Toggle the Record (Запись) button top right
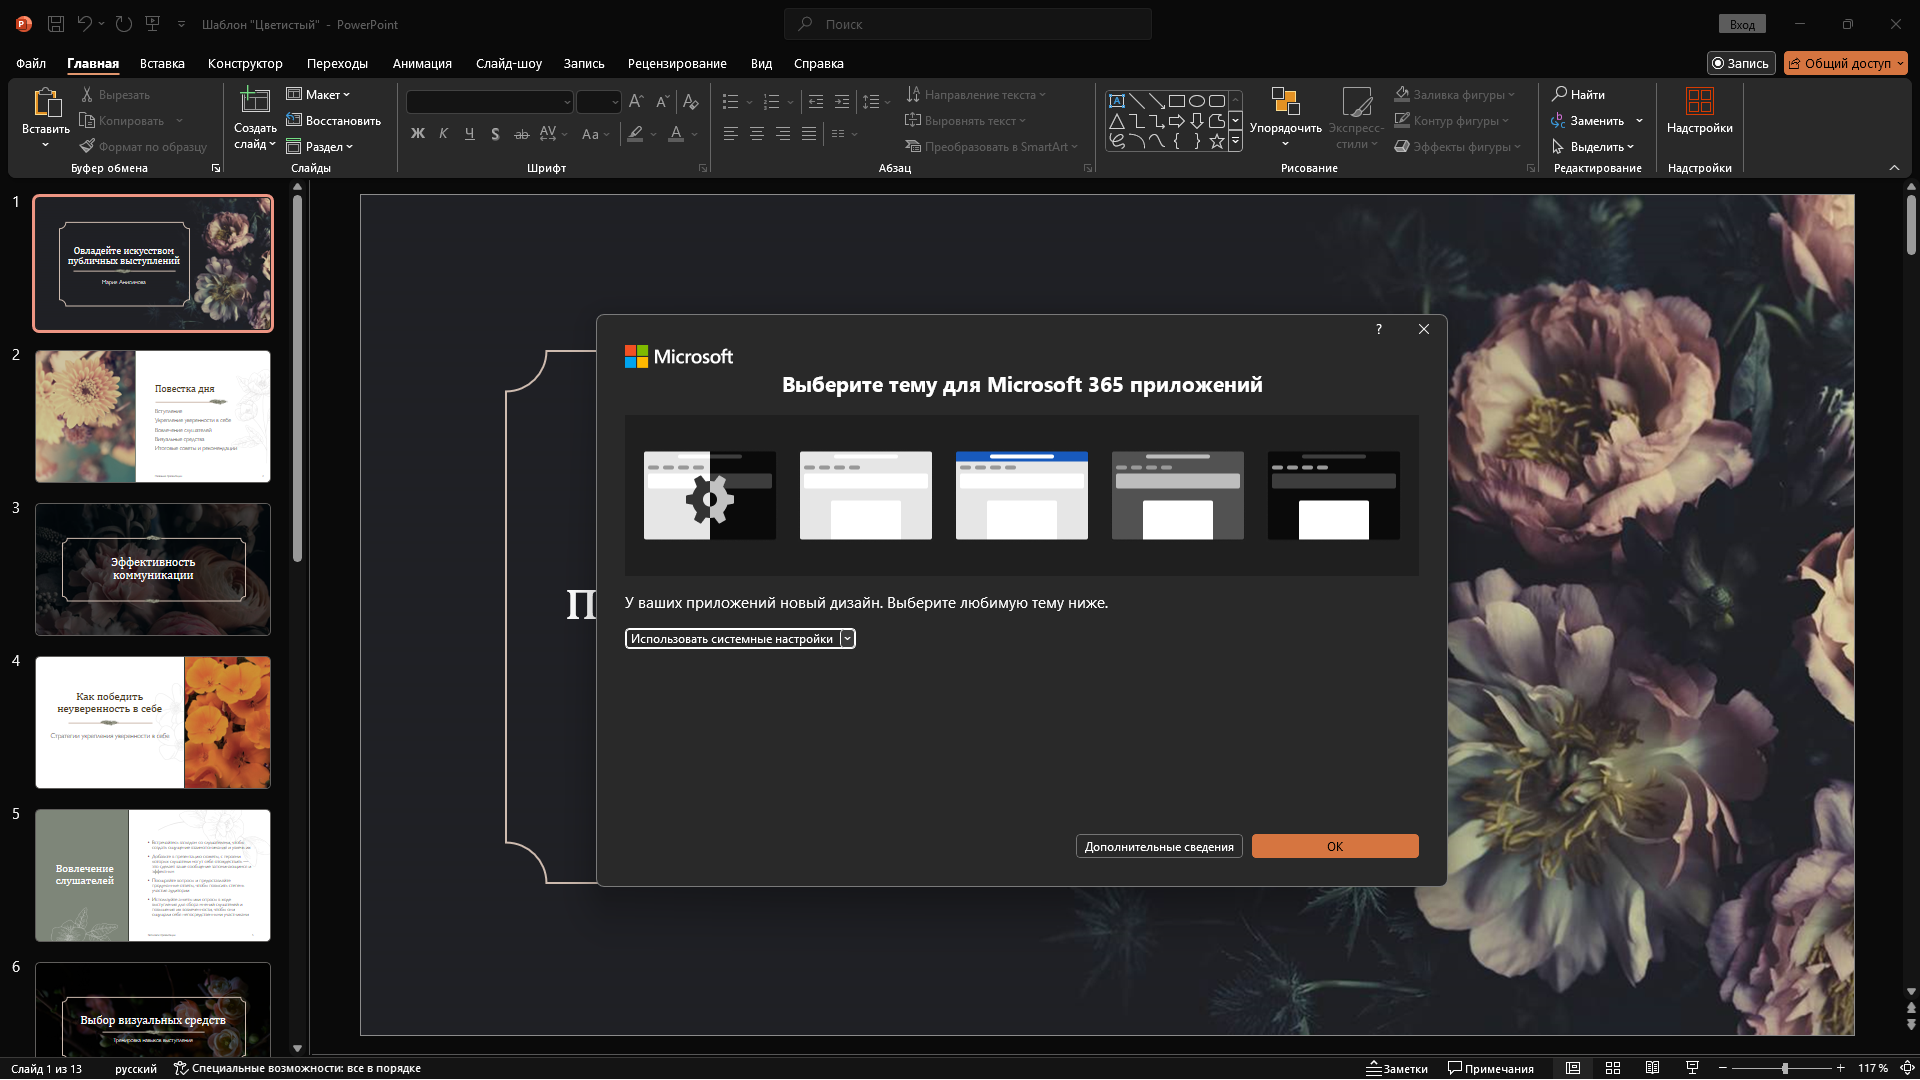The height and width of the screenshot is (1080, 1920). tap(1741, 63)
